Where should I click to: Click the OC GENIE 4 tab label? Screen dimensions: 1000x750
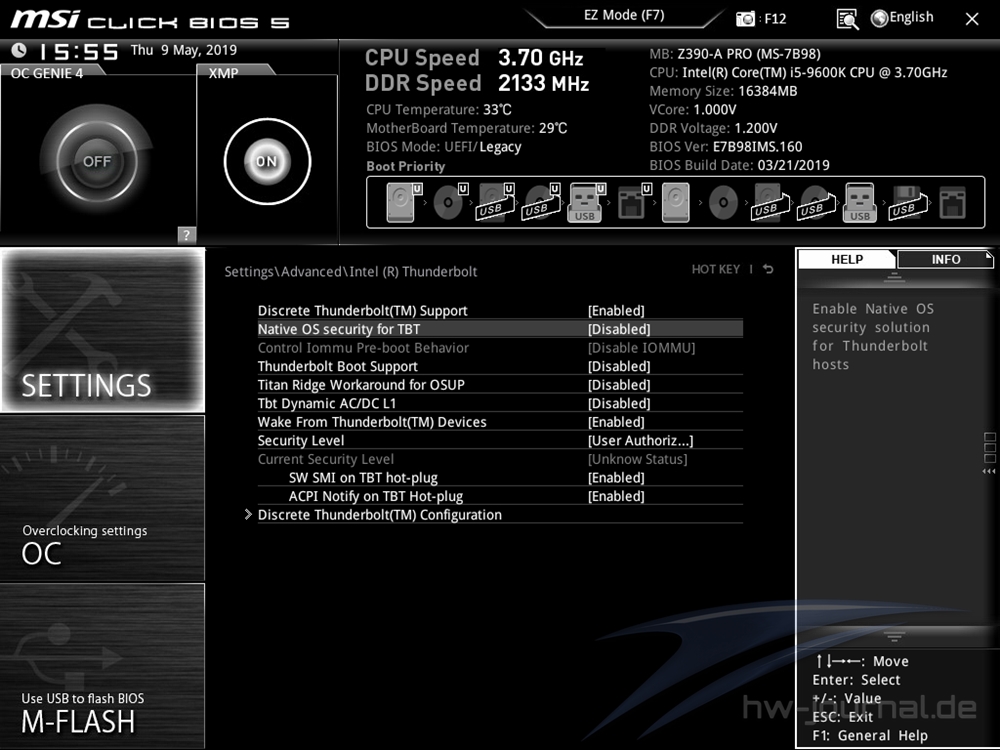tap(47, 73)
